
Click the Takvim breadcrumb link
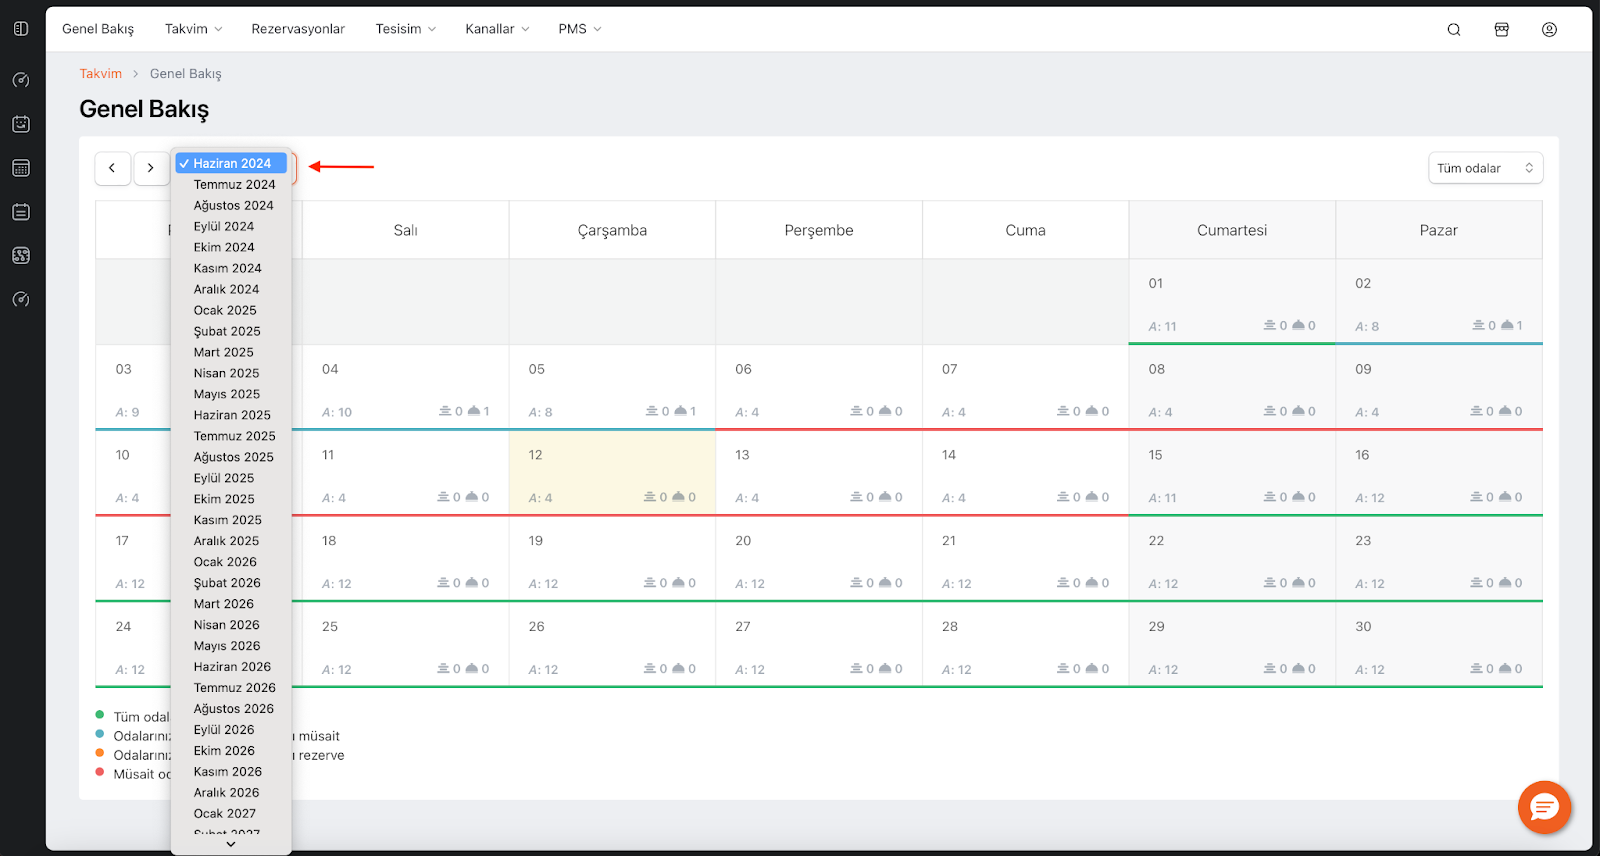[x=101, y=74]
